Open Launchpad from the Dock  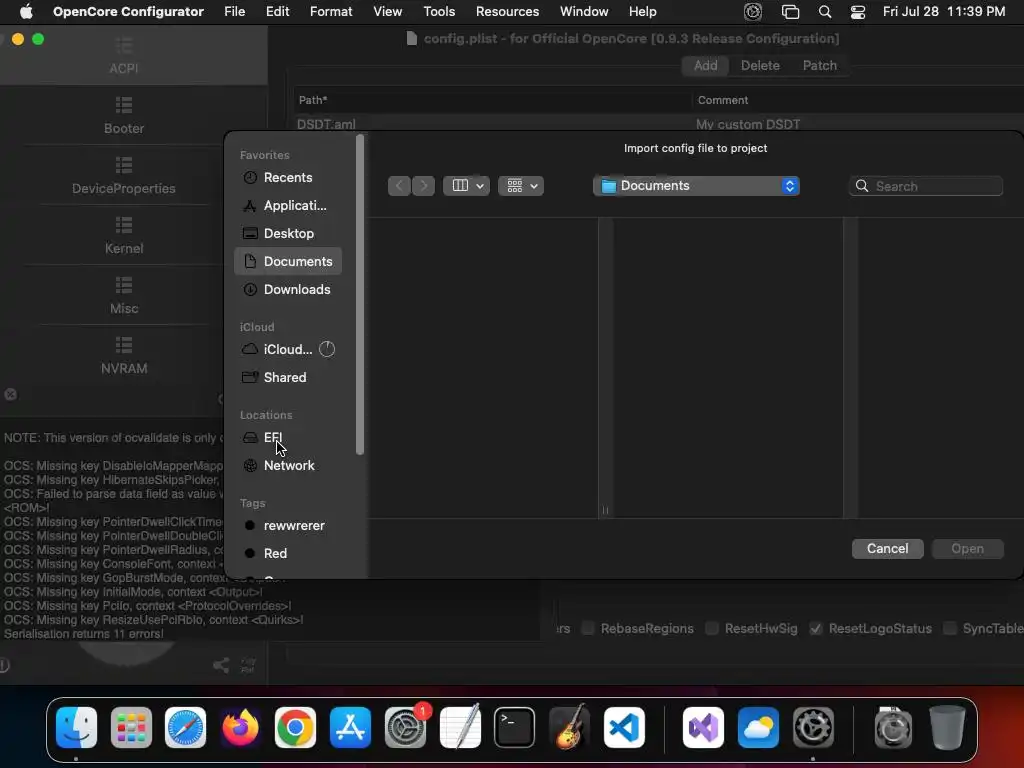(131, 727)
